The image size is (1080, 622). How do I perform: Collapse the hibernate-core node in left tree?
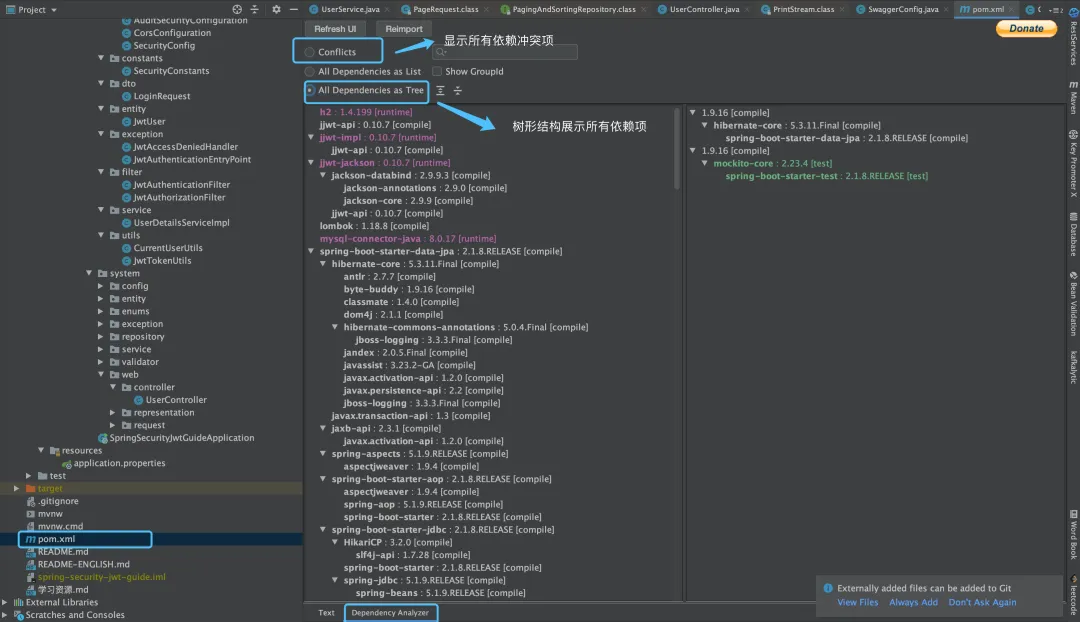[323, 264]
